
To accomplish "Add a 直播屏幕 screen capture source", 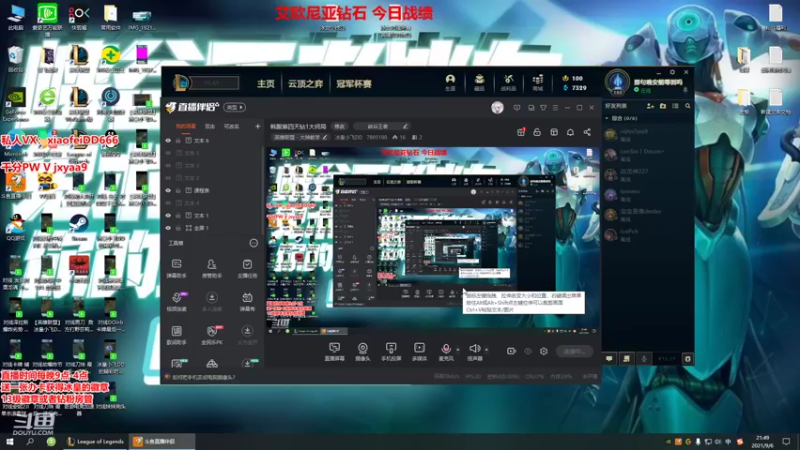I will pos(334,351).
